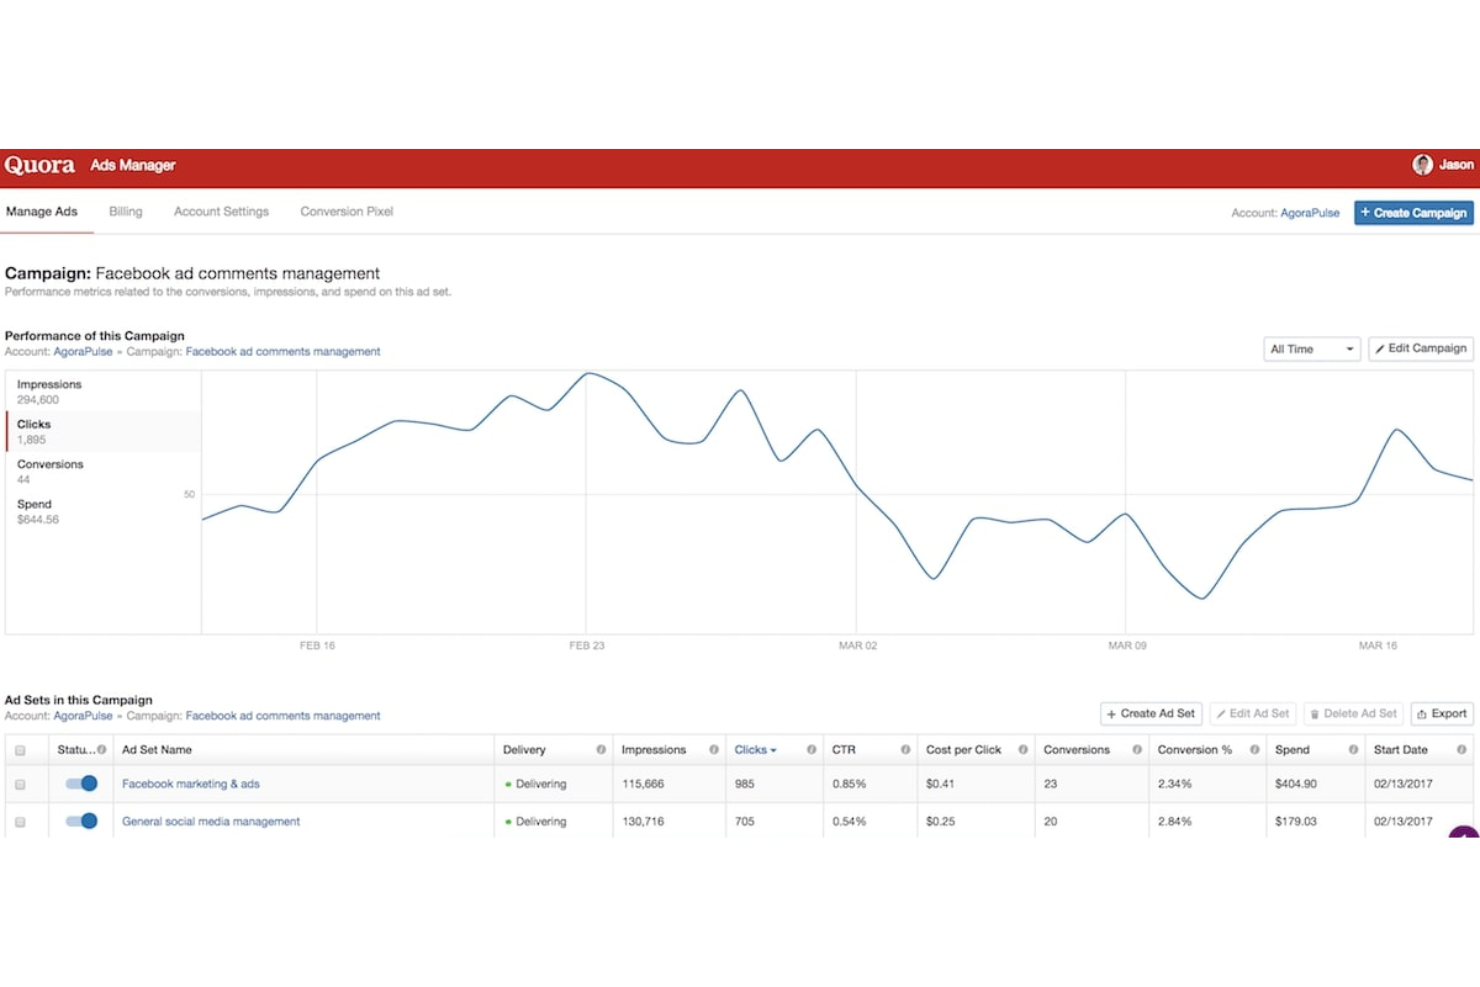Click the 130,716 impressions cell

tap(643, 821)
